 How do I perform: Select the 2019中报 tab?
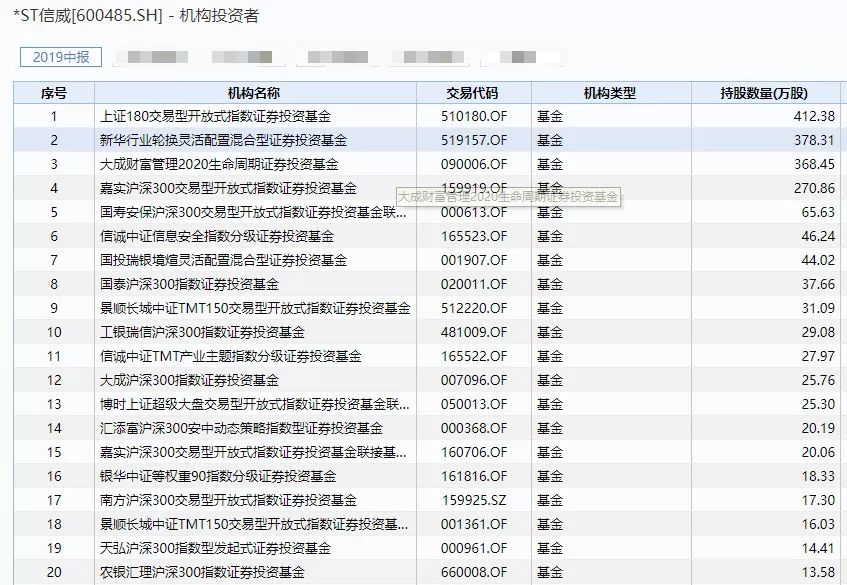(60, 57)
